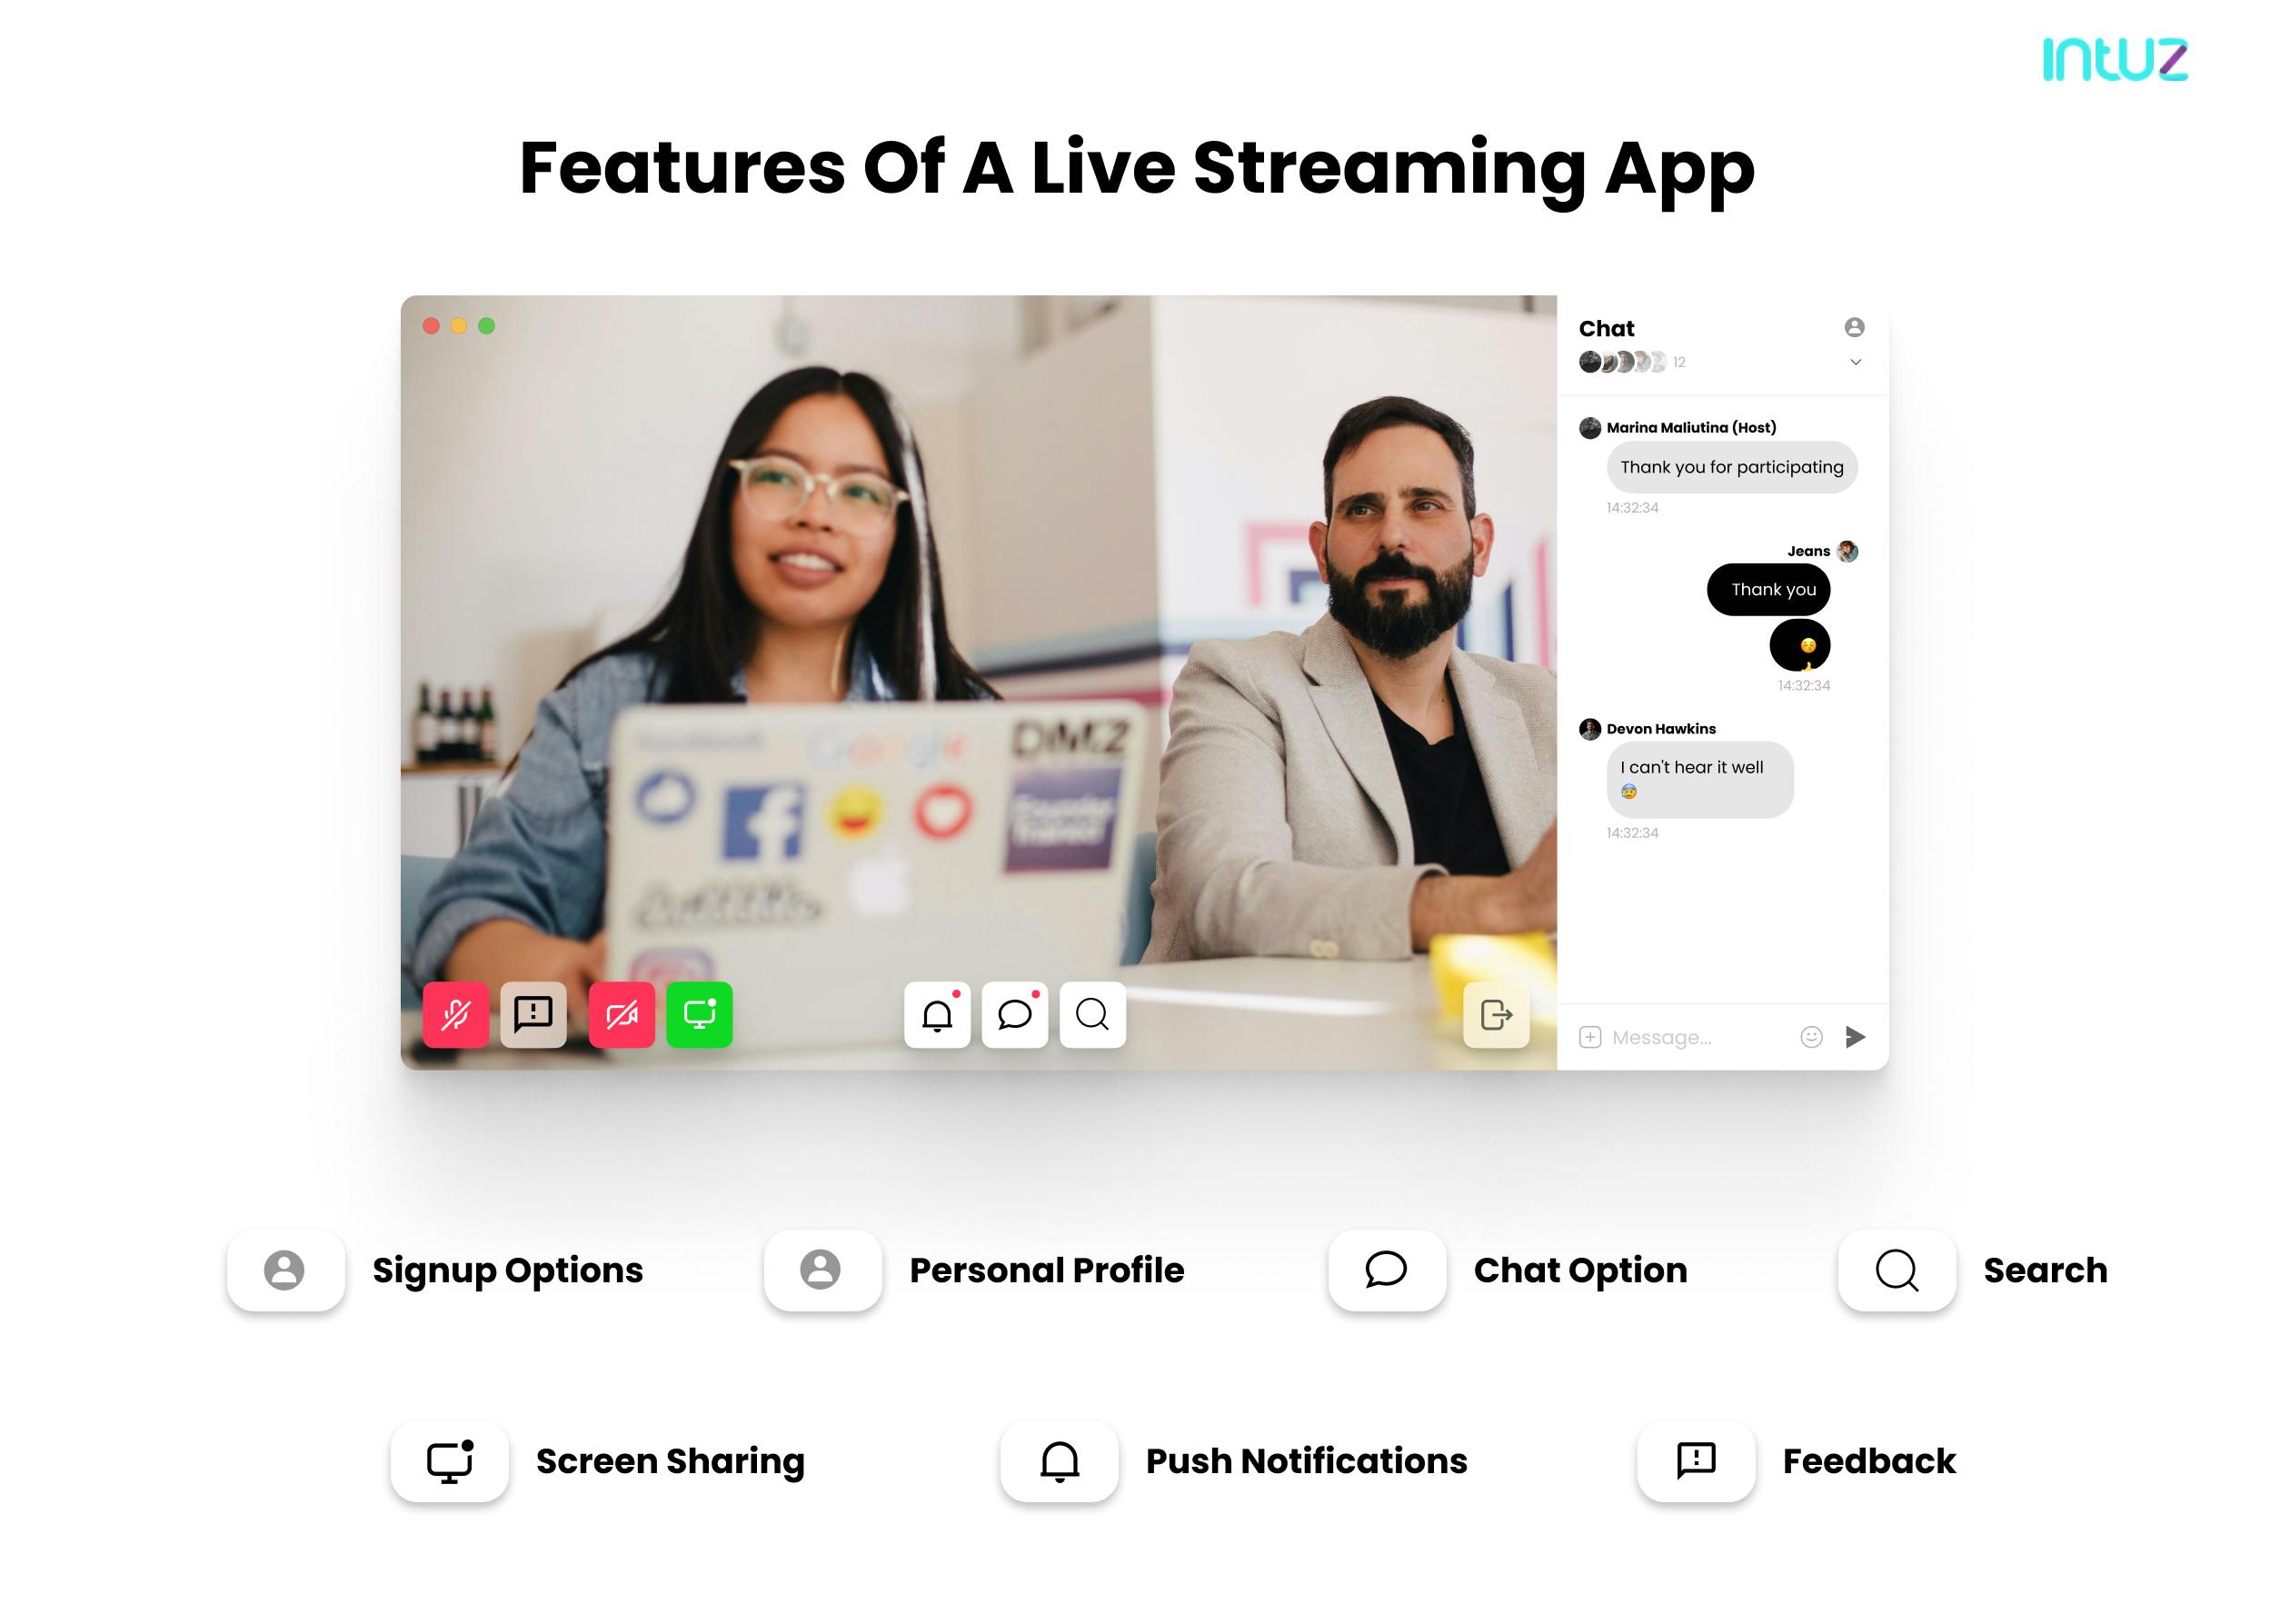Image resolution: width=2290 pixels, height=1624 pixels.
Task: Toggle the video camera off button
Action: (624, 1016)
